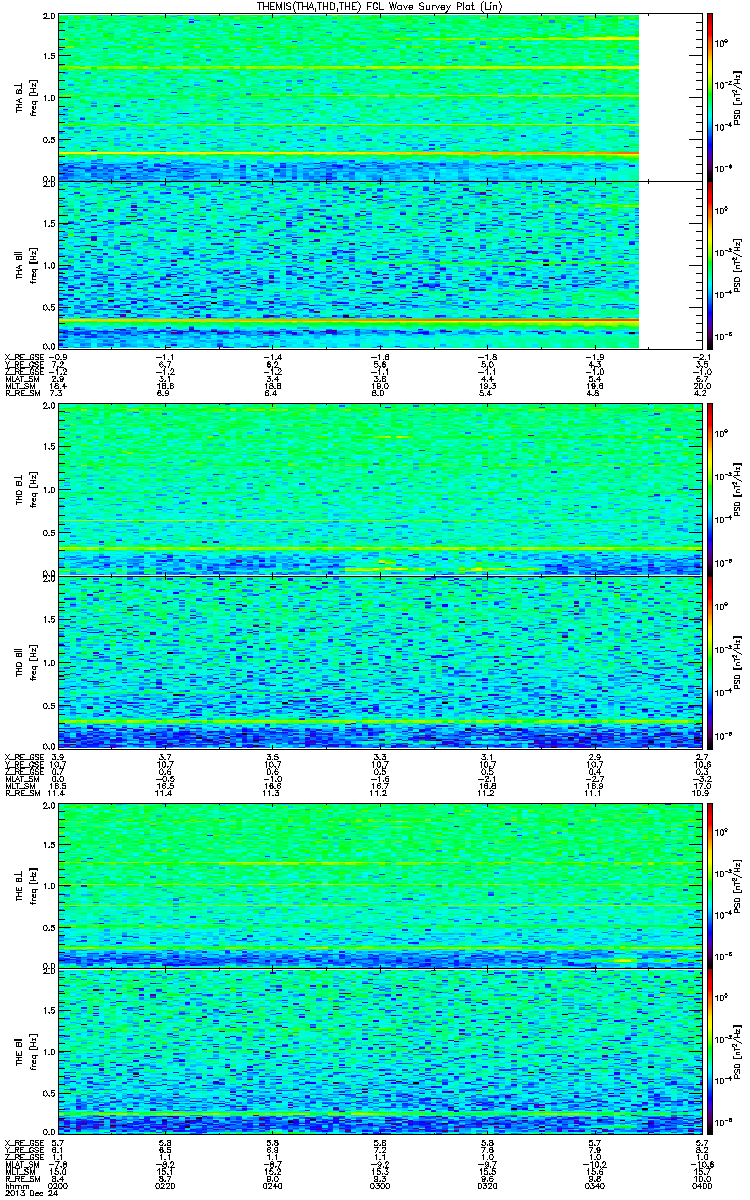Click the color bar beside THE B-perpendicular panel

pyautogui.click(x=709, y=883)
